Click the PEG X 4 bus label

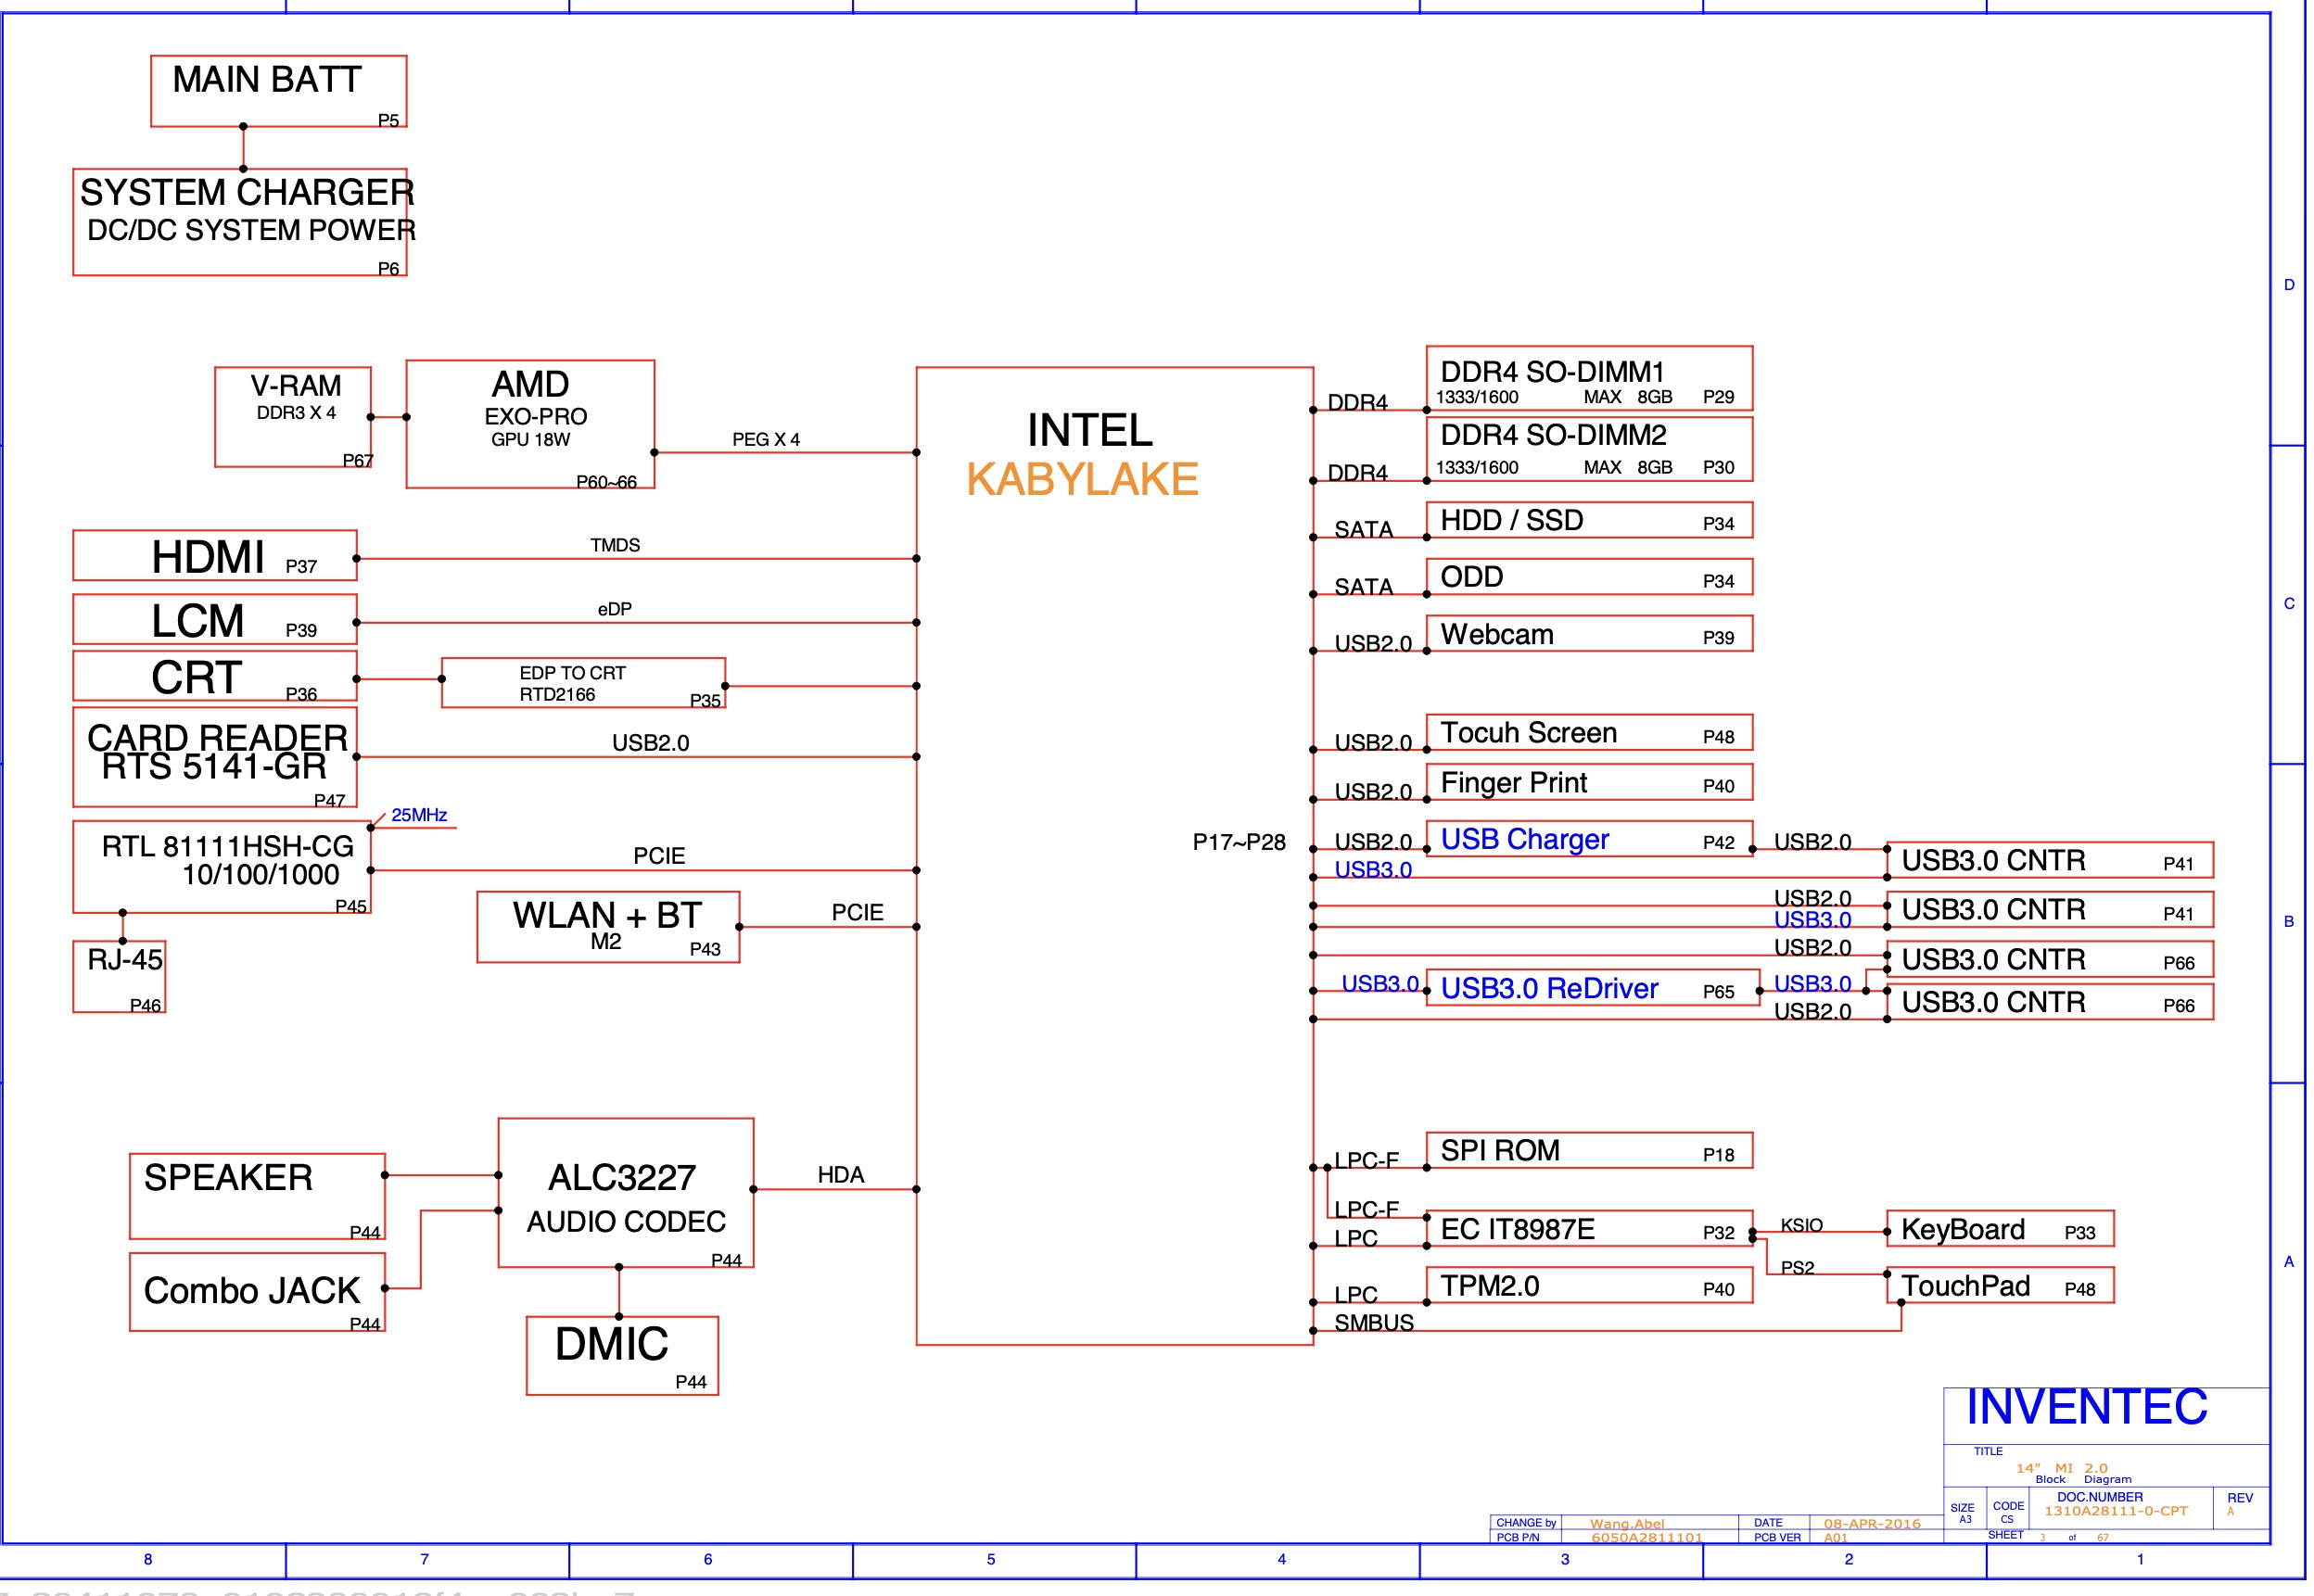(x=766, y=439)
